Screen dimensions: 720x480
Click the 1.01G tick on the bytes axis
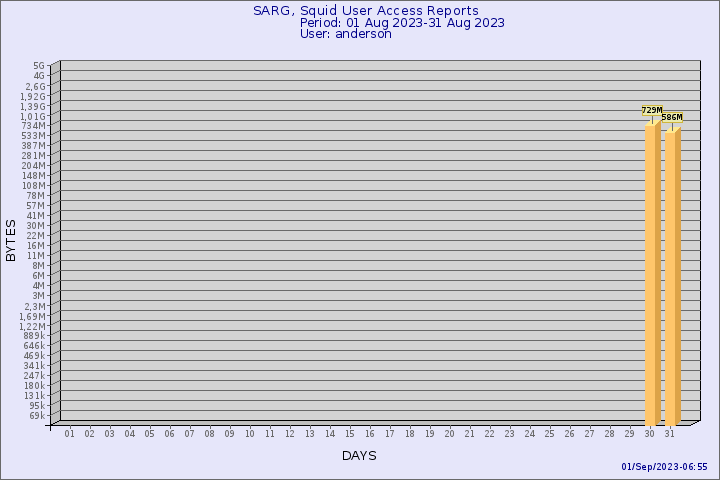33,115
